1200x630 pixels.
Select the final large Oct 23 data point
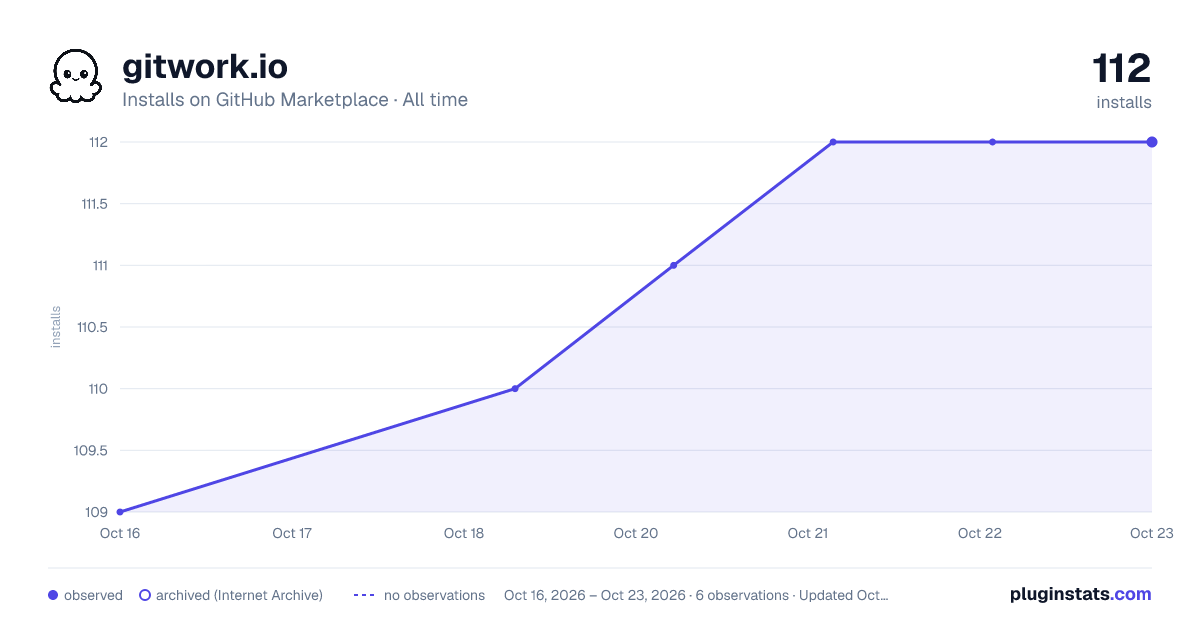[1152, 142]
